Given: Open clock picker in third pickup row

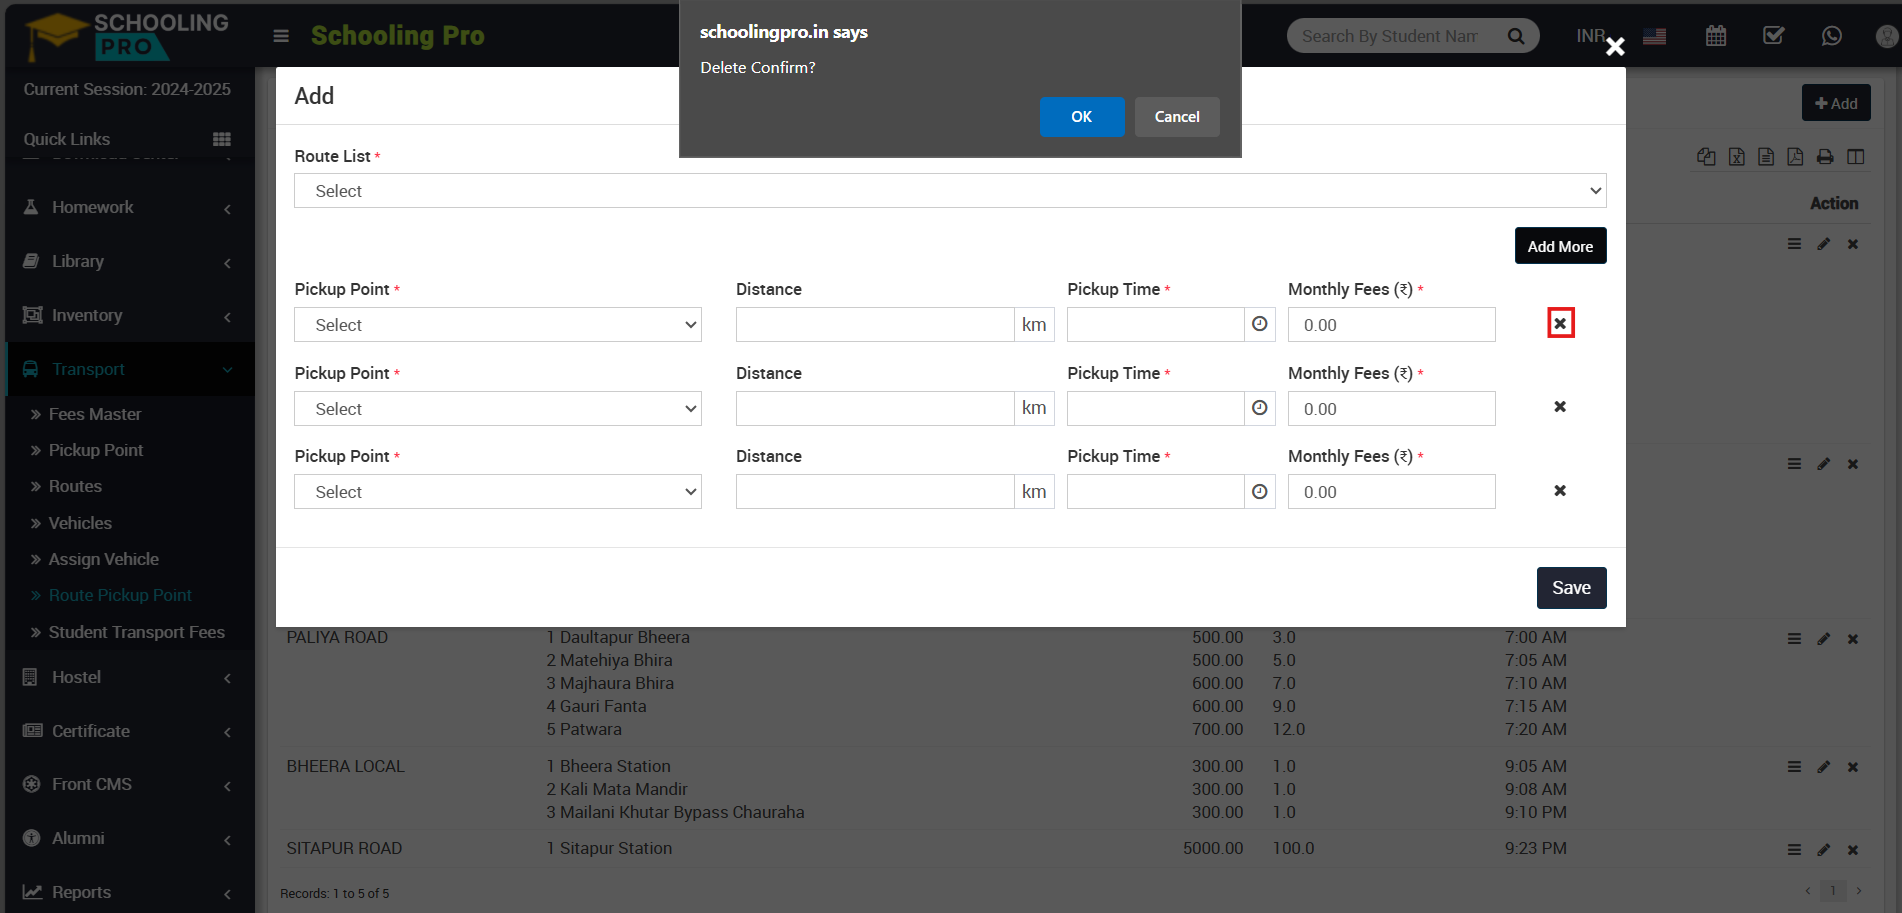Looking at the screenshot, I should (x=1260, y=492).
